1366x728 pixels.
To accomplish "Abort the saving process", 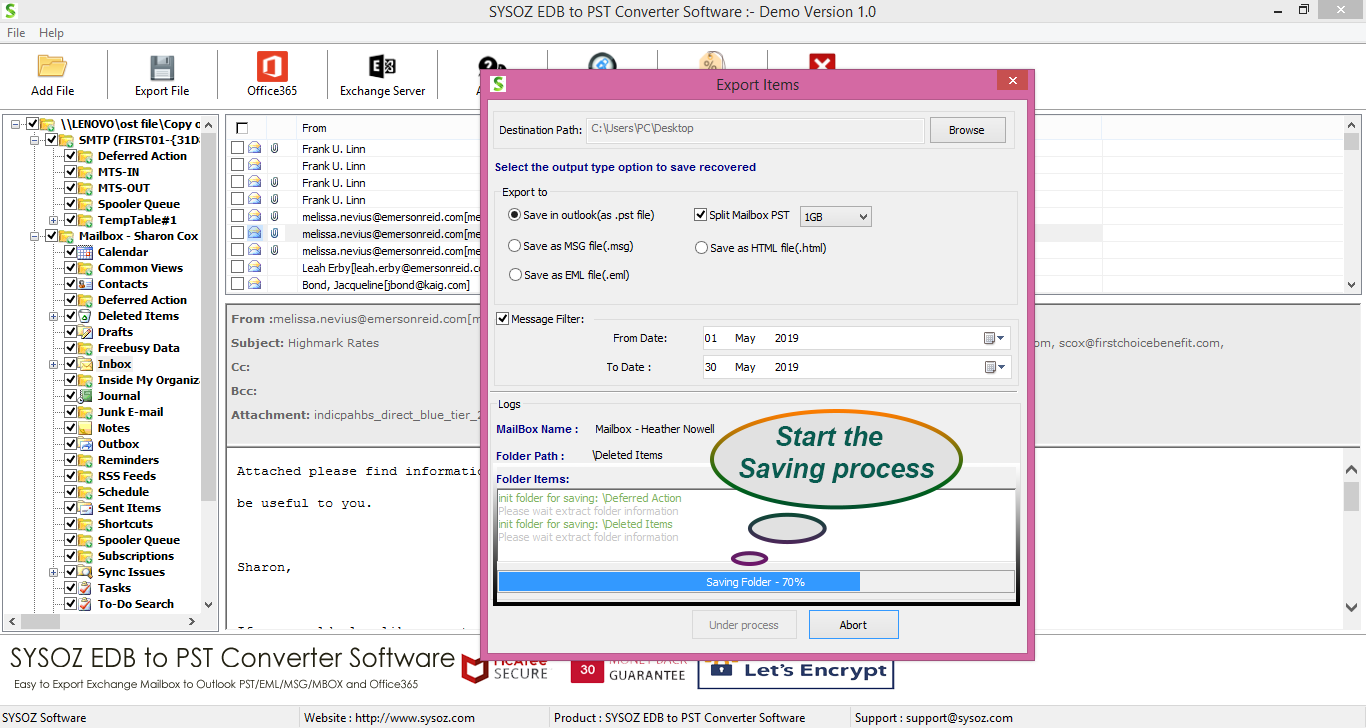I will (853, 625).
